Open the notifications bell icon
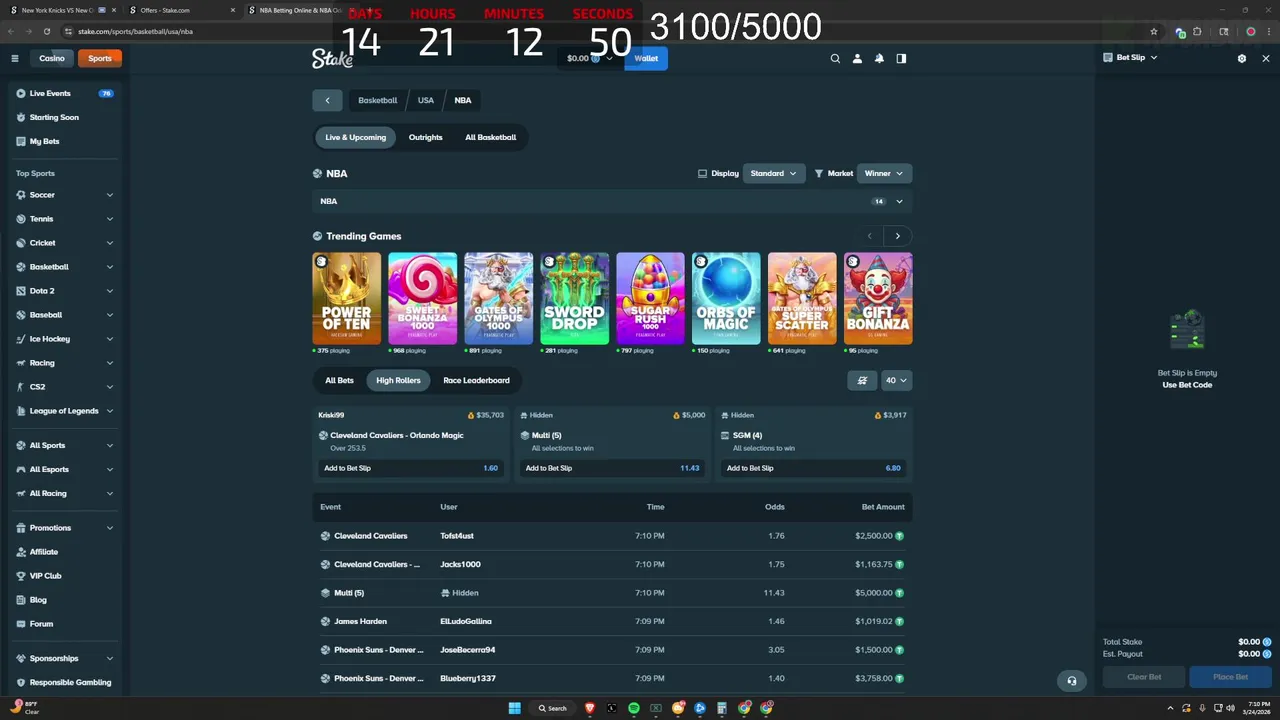The width and height of the screenshot is (1280, 720). point(879,58)
